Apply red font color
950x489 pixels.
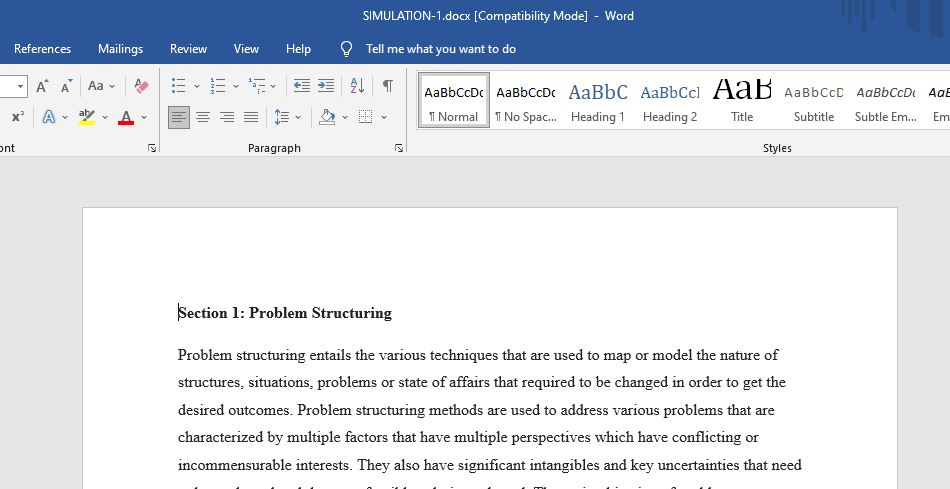point(126,117)
